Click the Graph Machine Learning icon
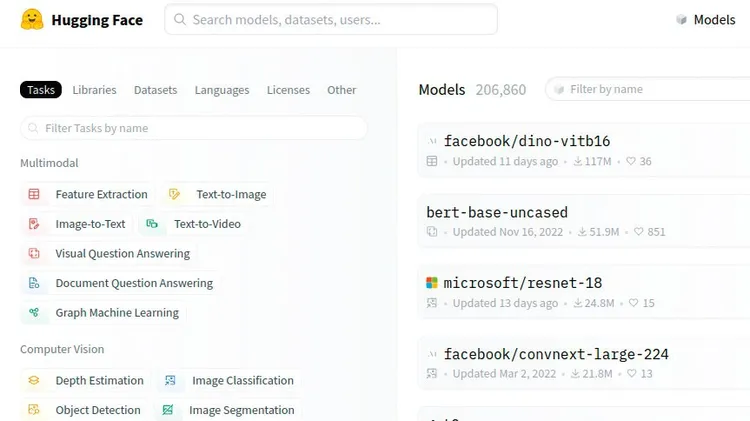The width and height of the screenshot is (750, 421). pos(34,313)
